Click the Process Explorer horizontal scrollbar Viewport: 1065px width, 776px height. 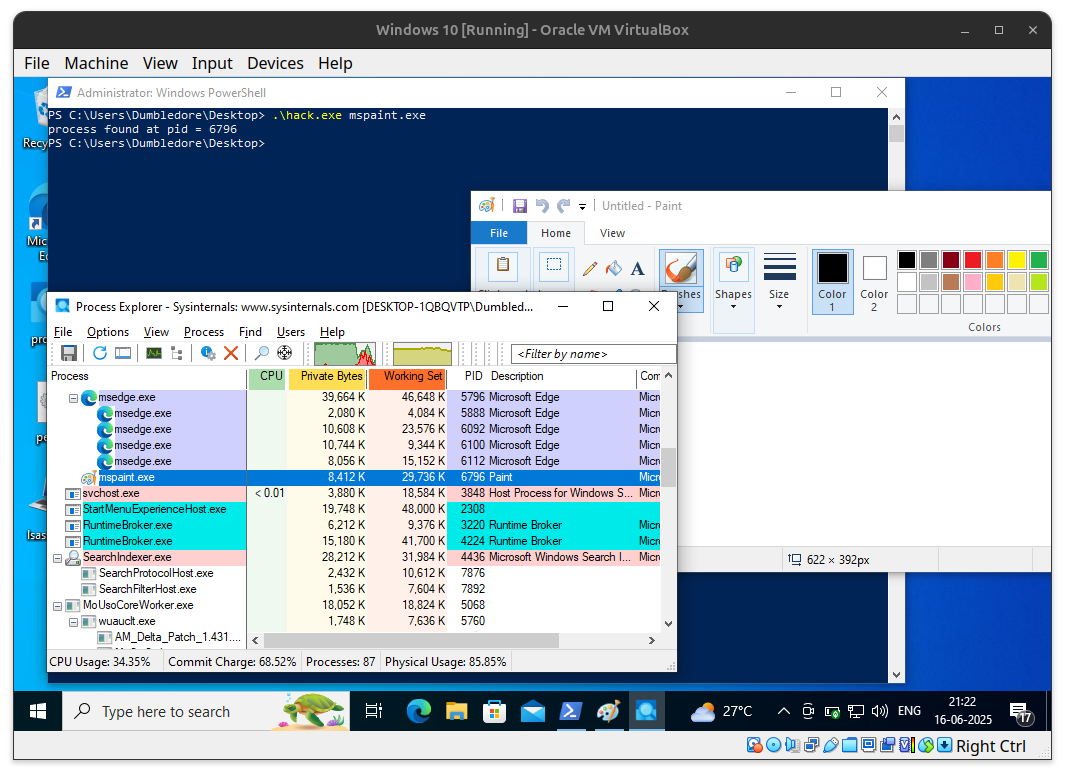tap(412, 640)
